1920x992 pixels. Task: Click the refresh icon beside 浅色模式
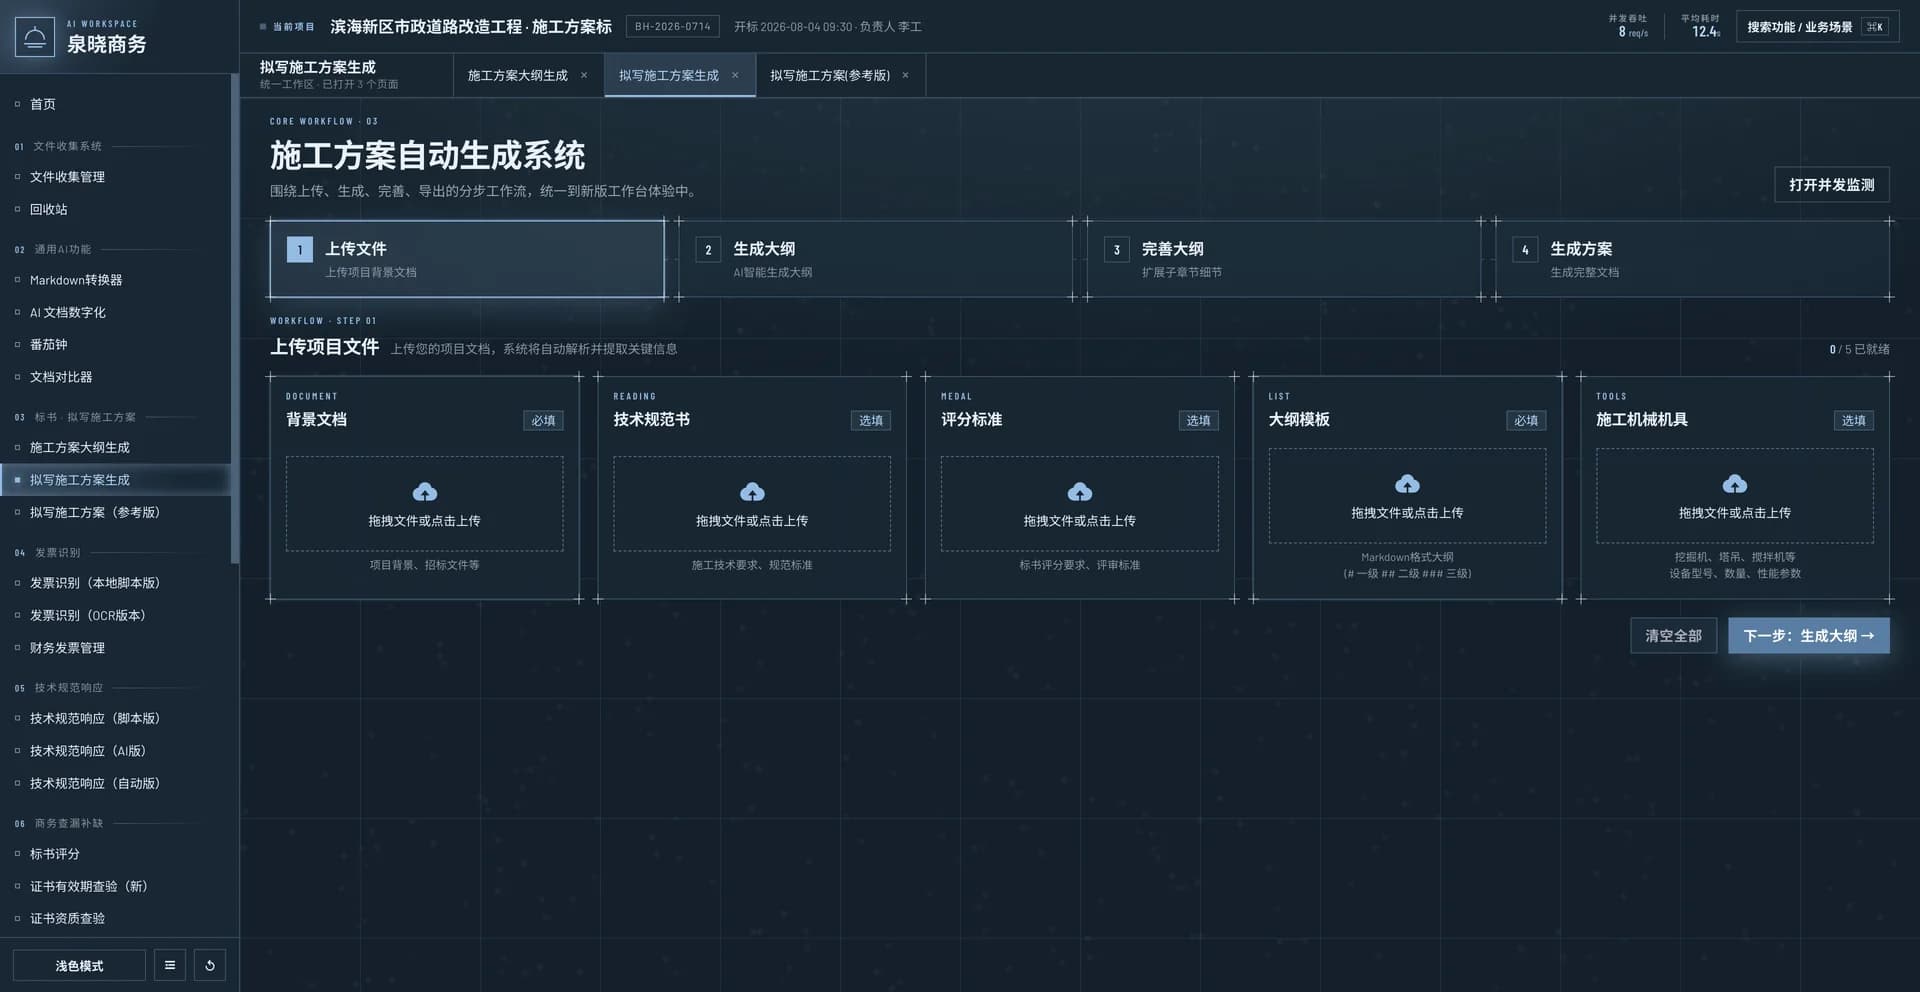click(210, 965)
